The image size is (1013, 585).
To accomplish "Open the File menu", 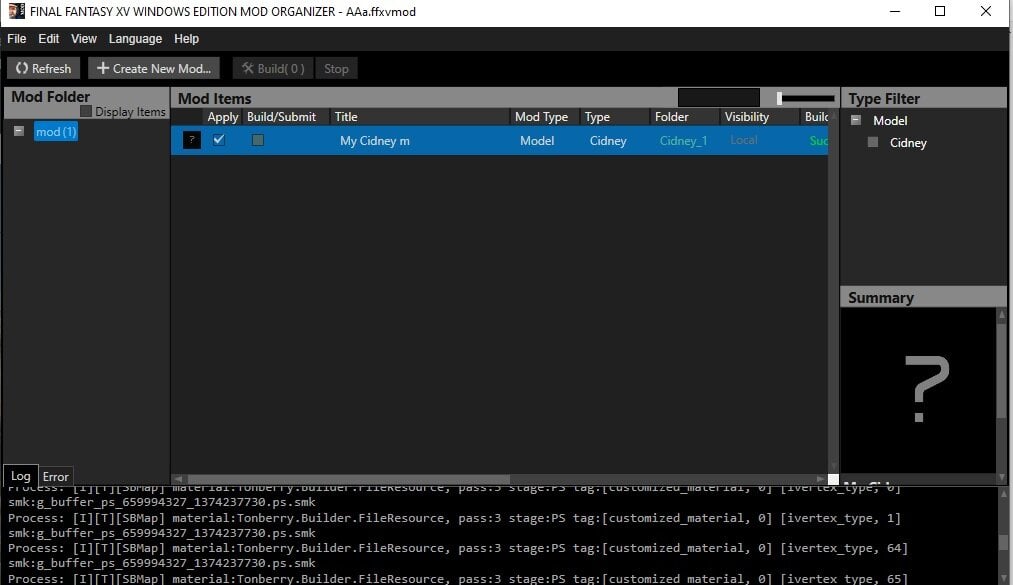I will pos(17,39).
